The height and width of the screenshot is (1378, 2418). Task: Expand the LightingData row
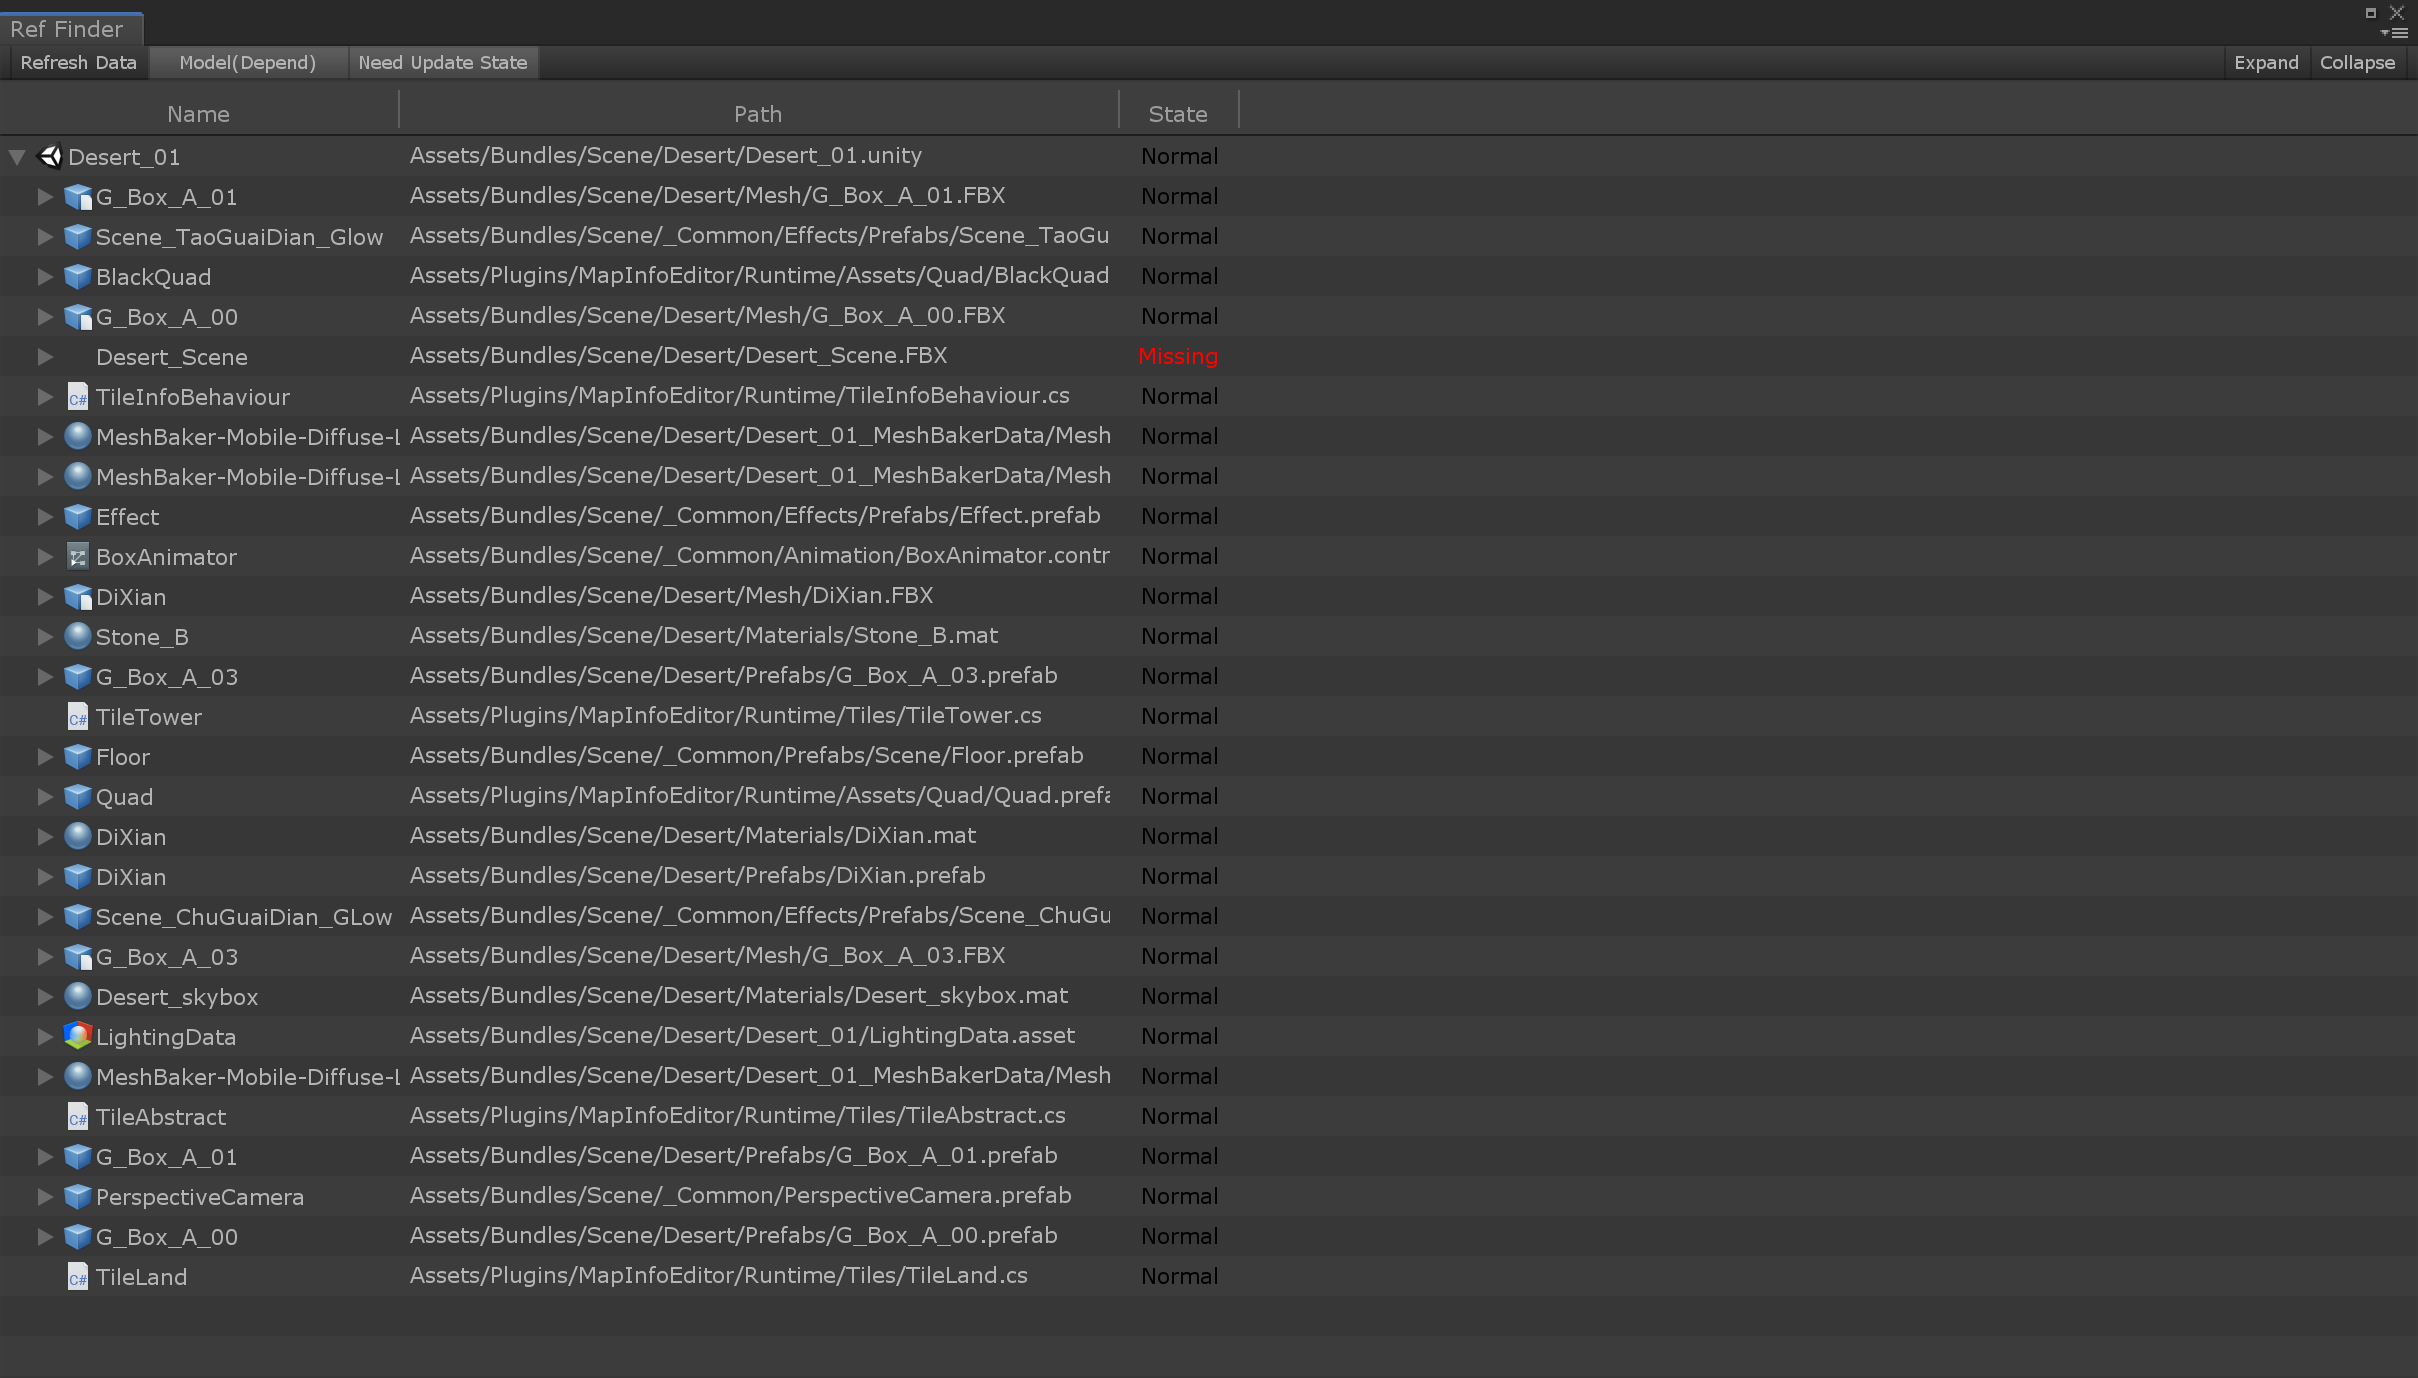(45, 1037)
